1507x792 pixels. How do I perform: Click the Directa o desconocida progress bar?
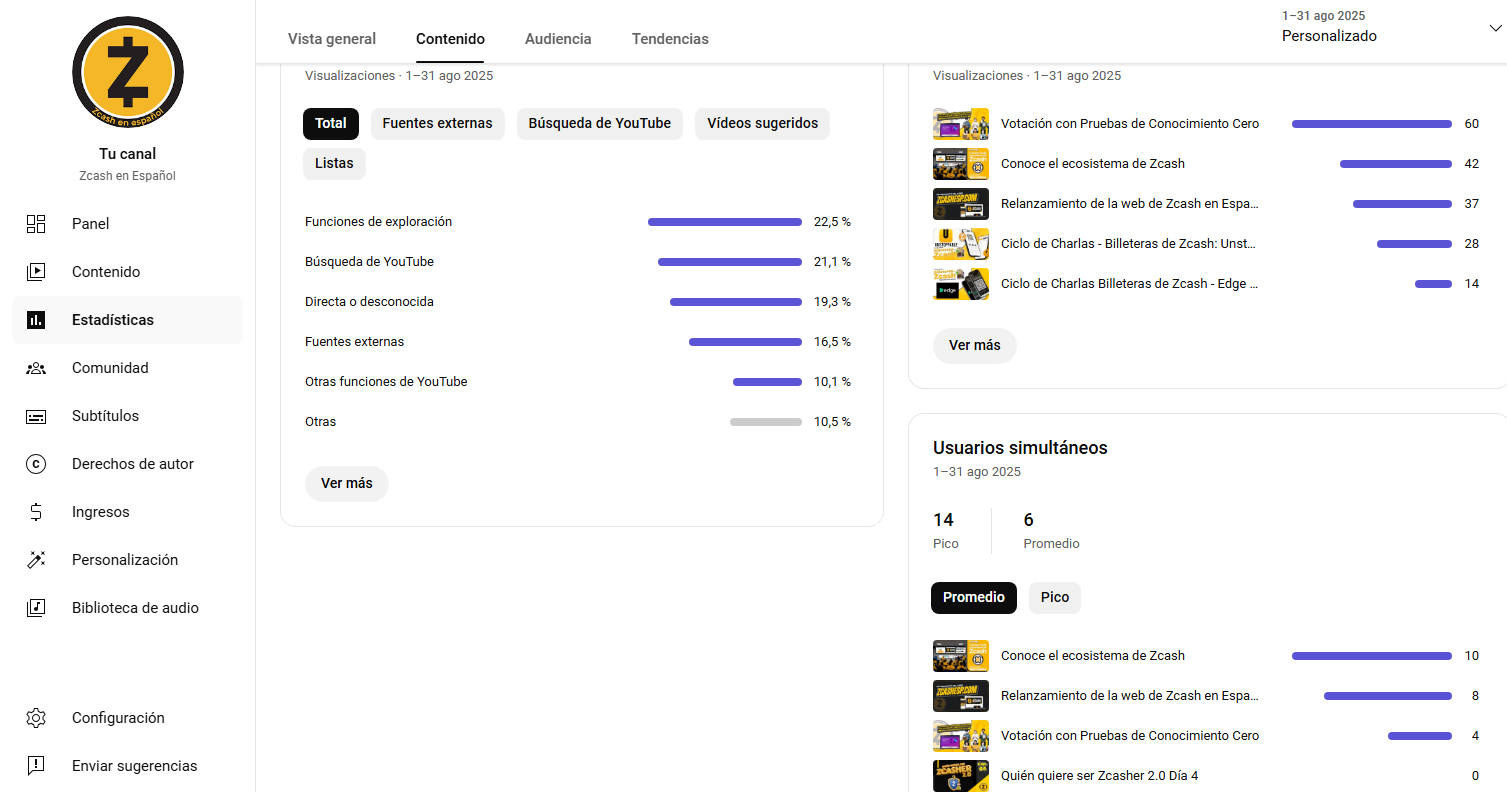point(736,302)
